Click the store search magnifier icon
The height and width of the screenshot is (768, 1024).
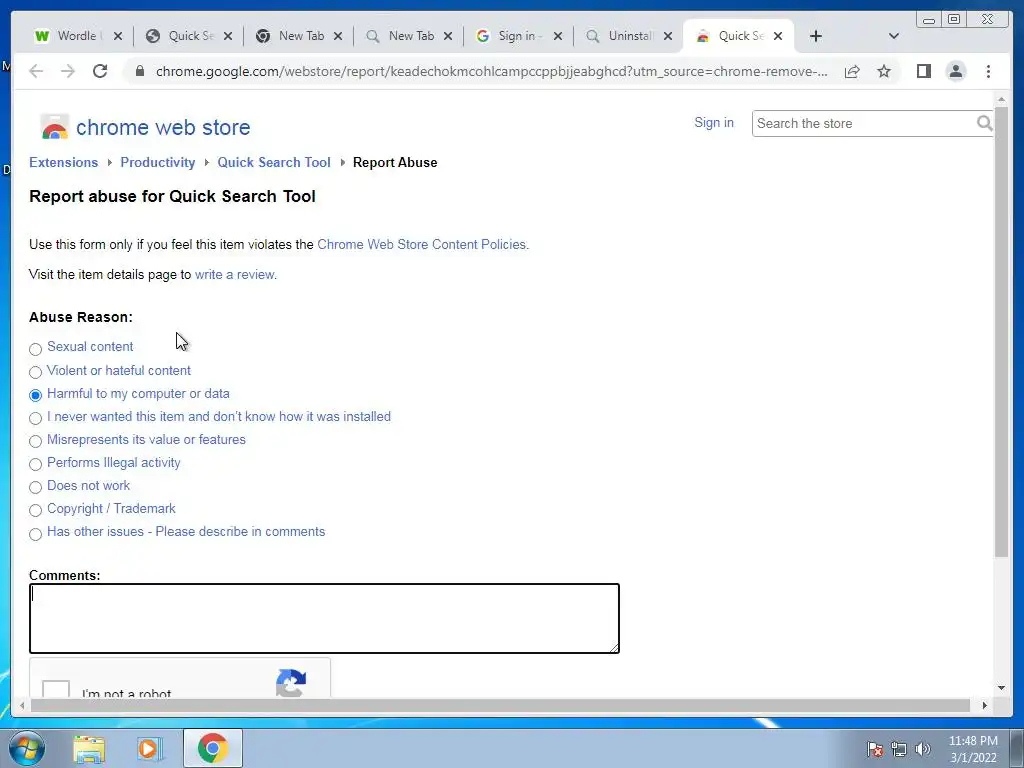pyautogui.click(x=984, y=123)
